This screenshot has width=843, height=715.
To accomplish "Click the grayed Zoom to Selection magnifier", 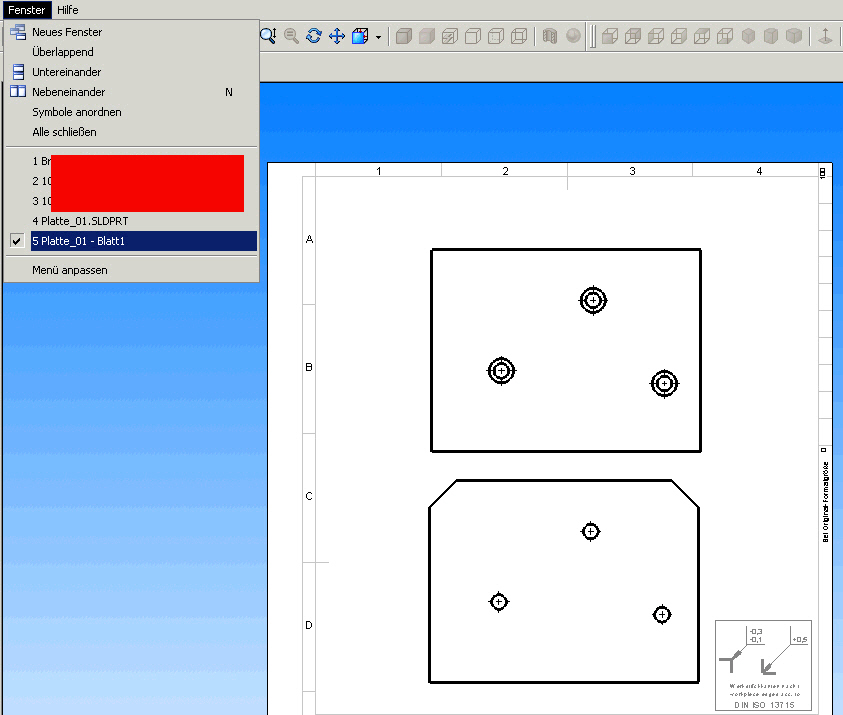I will click(x=291, y=36).
